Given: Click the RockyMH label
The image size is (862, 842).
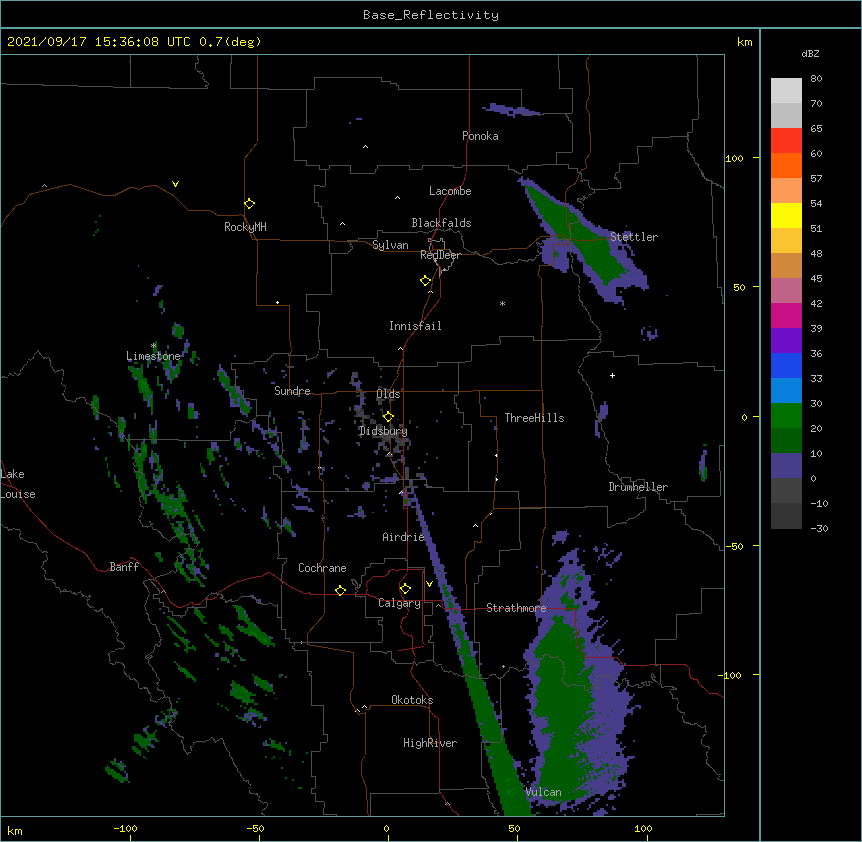Looking at the screenshot, I should [x=245, y=227].
